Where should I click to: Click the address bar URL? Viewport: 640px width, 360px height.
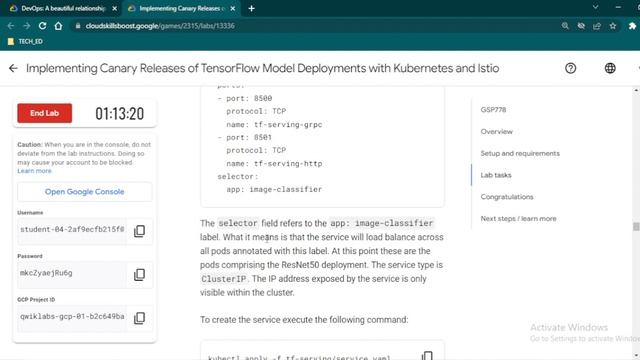click(x=160, y=26)
